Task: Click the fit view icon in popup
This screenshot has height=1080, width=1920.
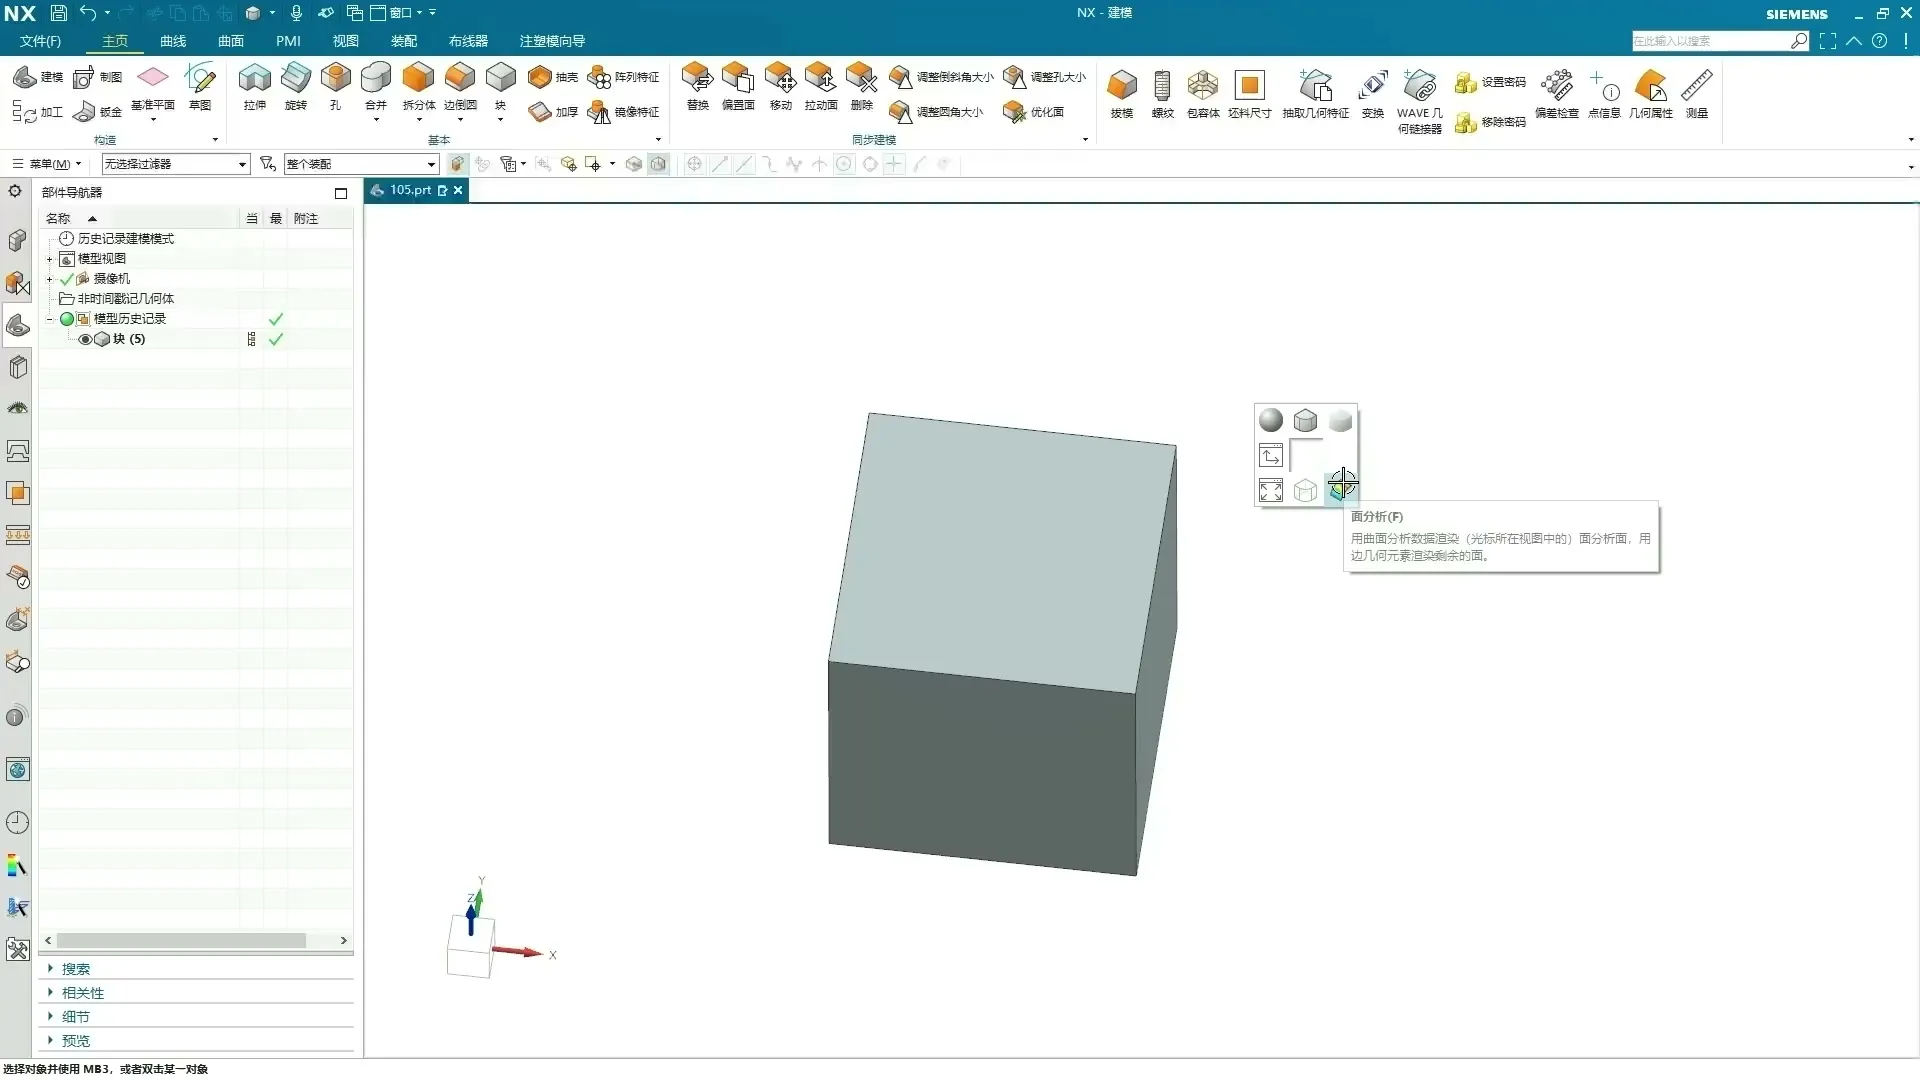Action: pos(1271,491)
